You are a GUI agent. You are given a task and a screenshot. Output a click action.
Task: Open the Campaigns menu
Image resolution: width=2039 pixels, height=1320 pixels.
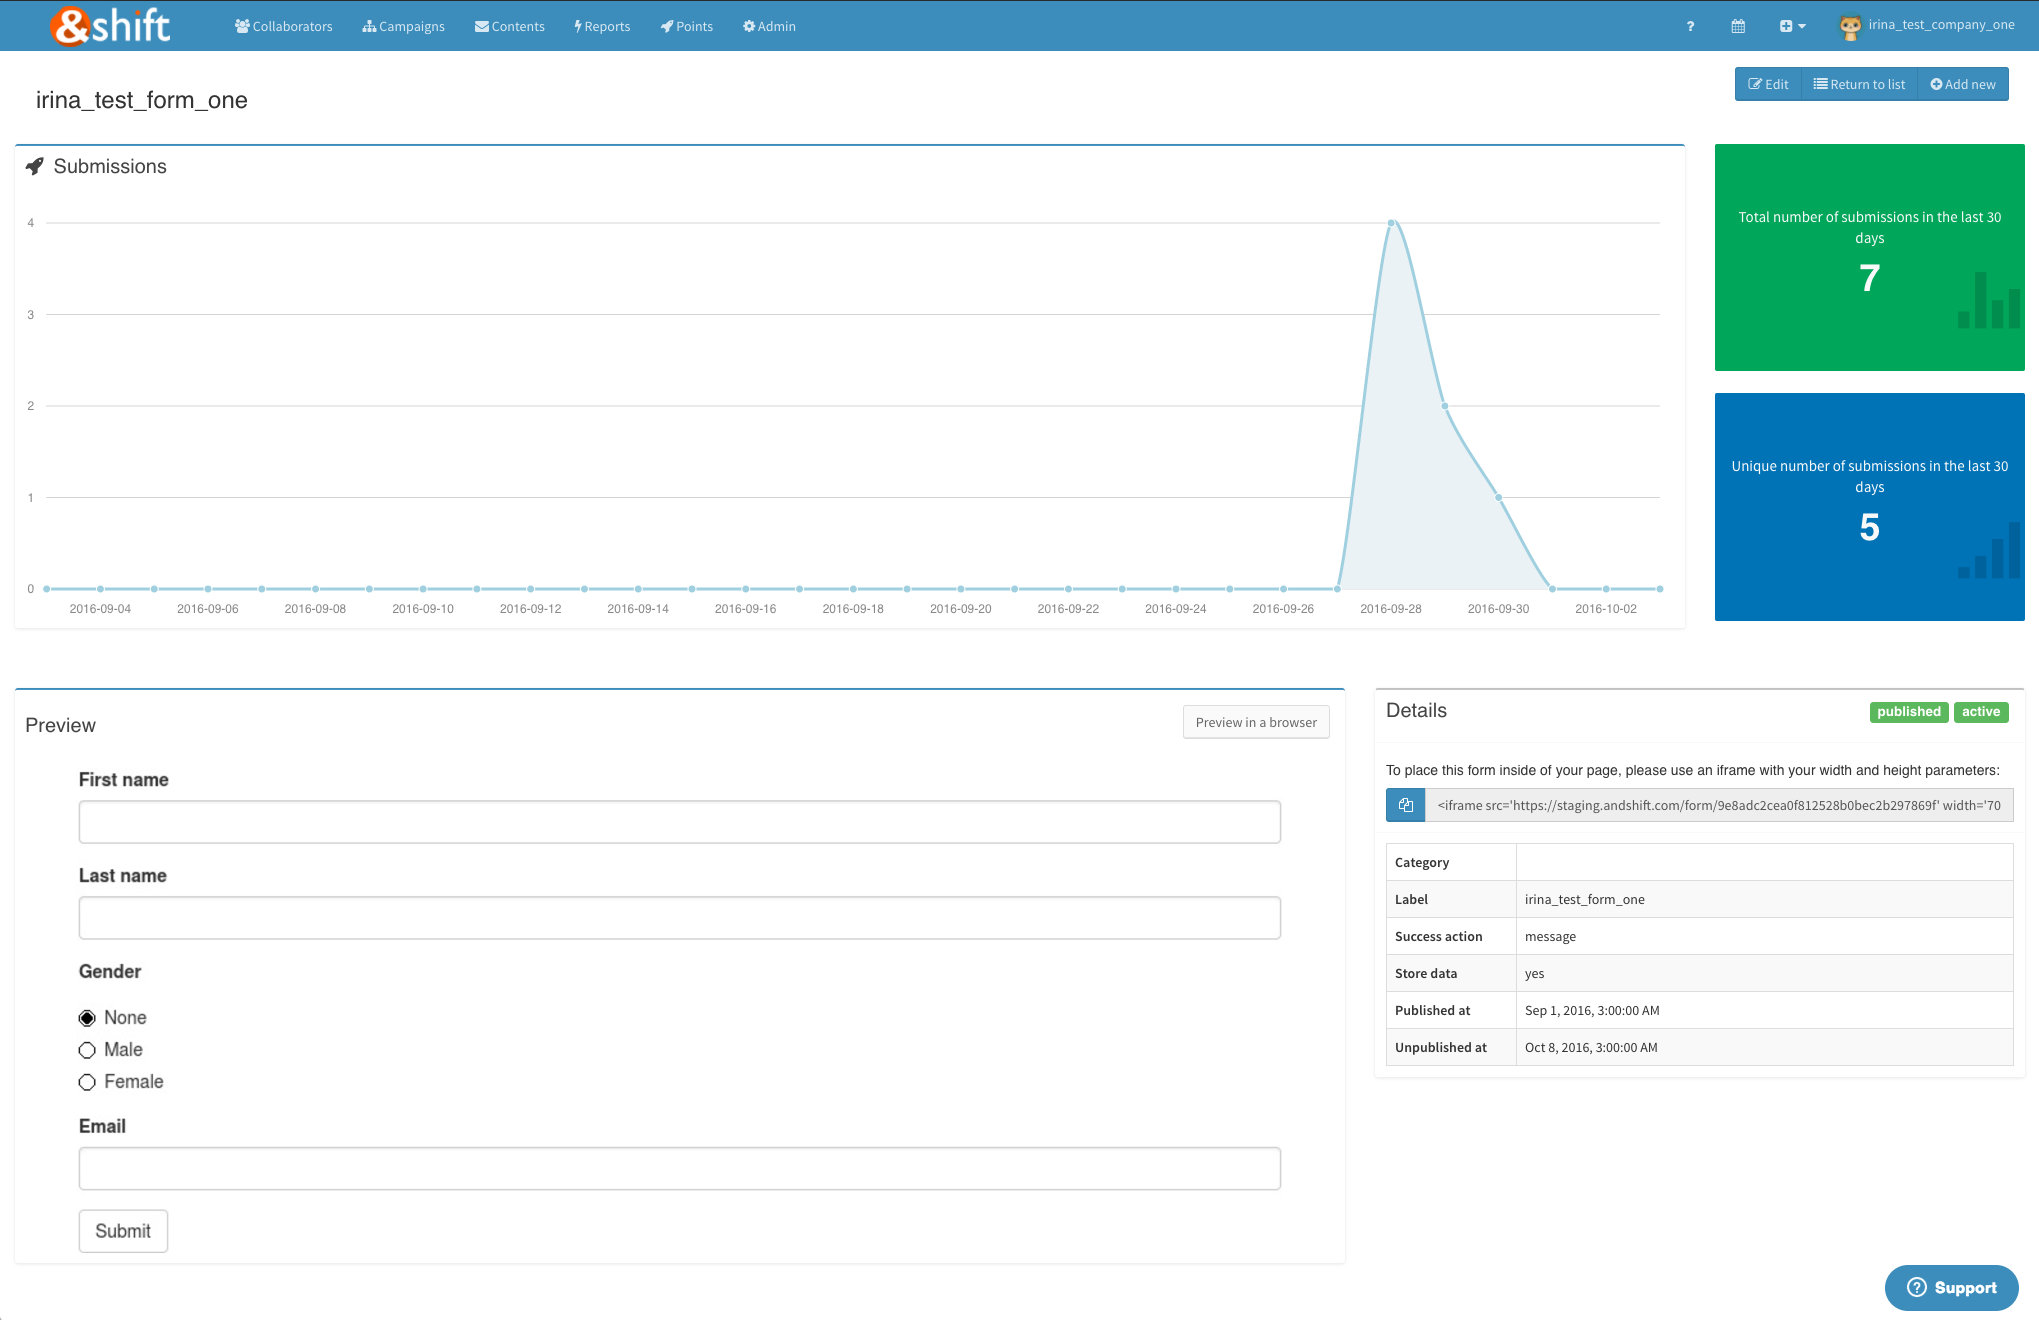404,26
